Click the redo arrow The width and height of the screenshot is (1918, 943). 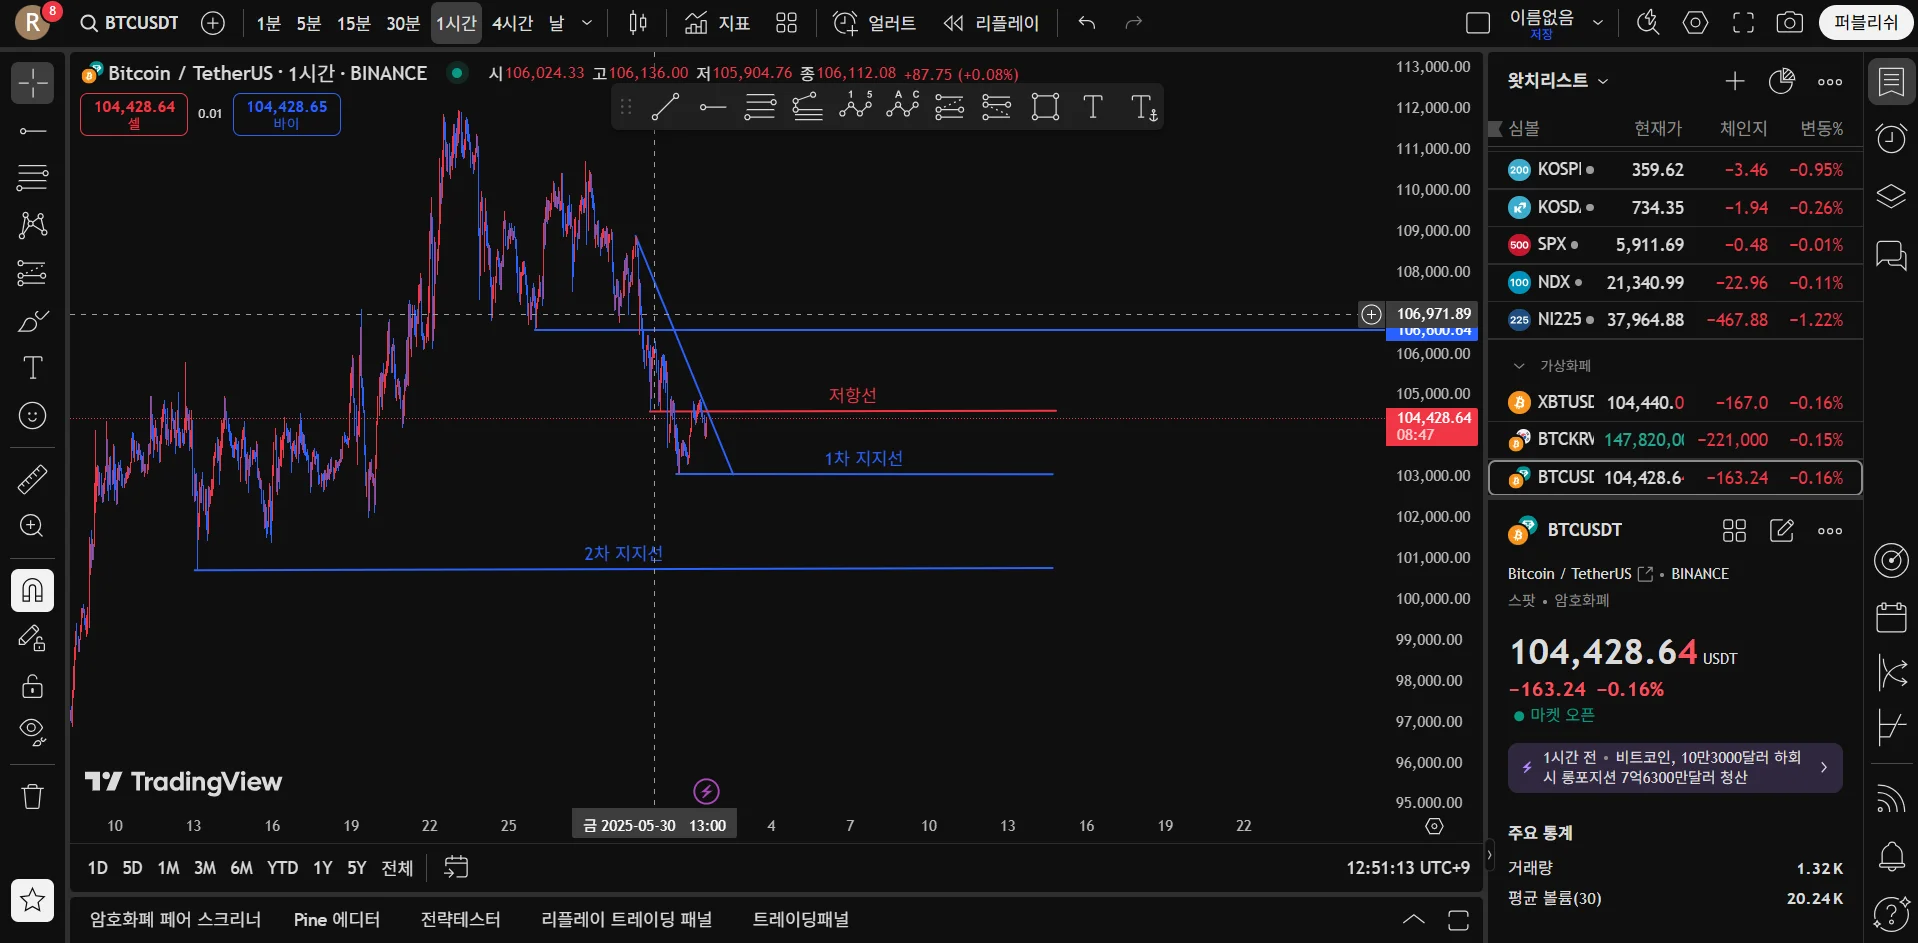[x=1133, y=23]
